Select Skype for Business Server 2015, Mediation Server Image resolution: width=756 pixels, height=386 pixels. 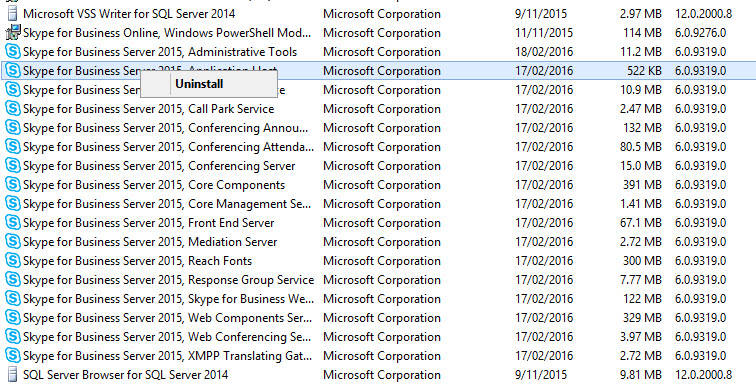click(x=150, y=242)
